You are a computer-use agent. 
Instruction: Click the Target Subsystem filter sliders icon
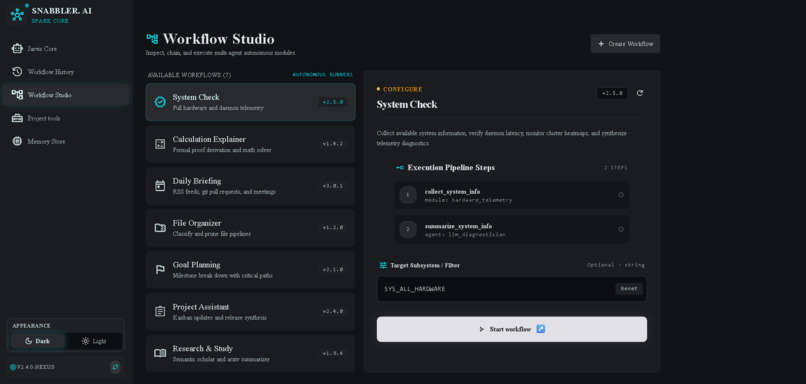[x=383, y=265]
